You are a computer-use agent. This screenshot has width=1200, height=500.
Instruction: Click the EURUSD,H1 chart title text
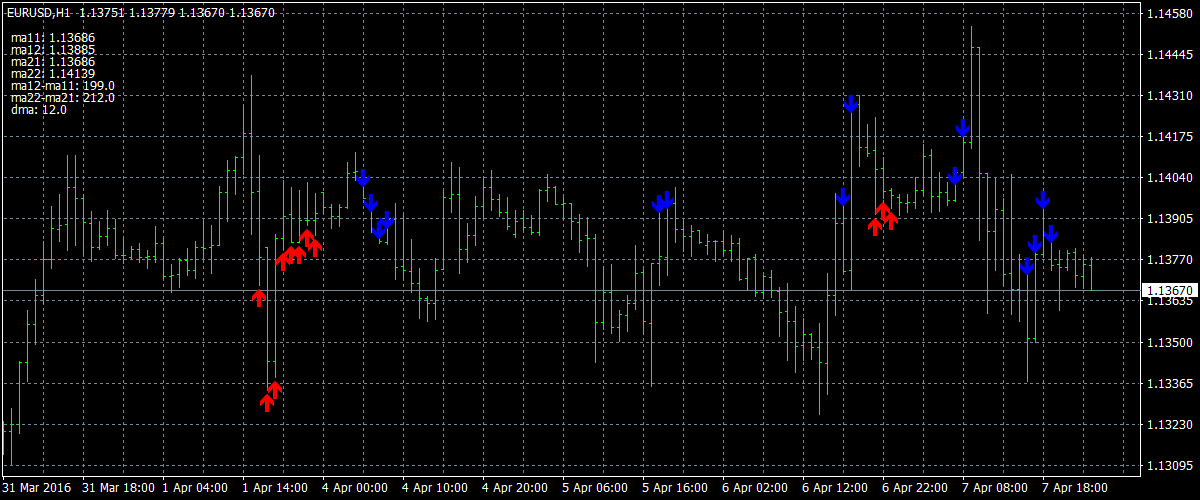click(40, 13)
